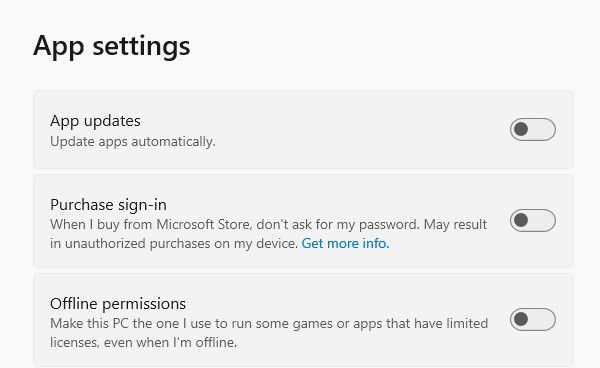This screenshot has width=600, height=368.
Task: Enable the Purchase sign-in switch
Action: pyautogui.click(x=533, y=220)
